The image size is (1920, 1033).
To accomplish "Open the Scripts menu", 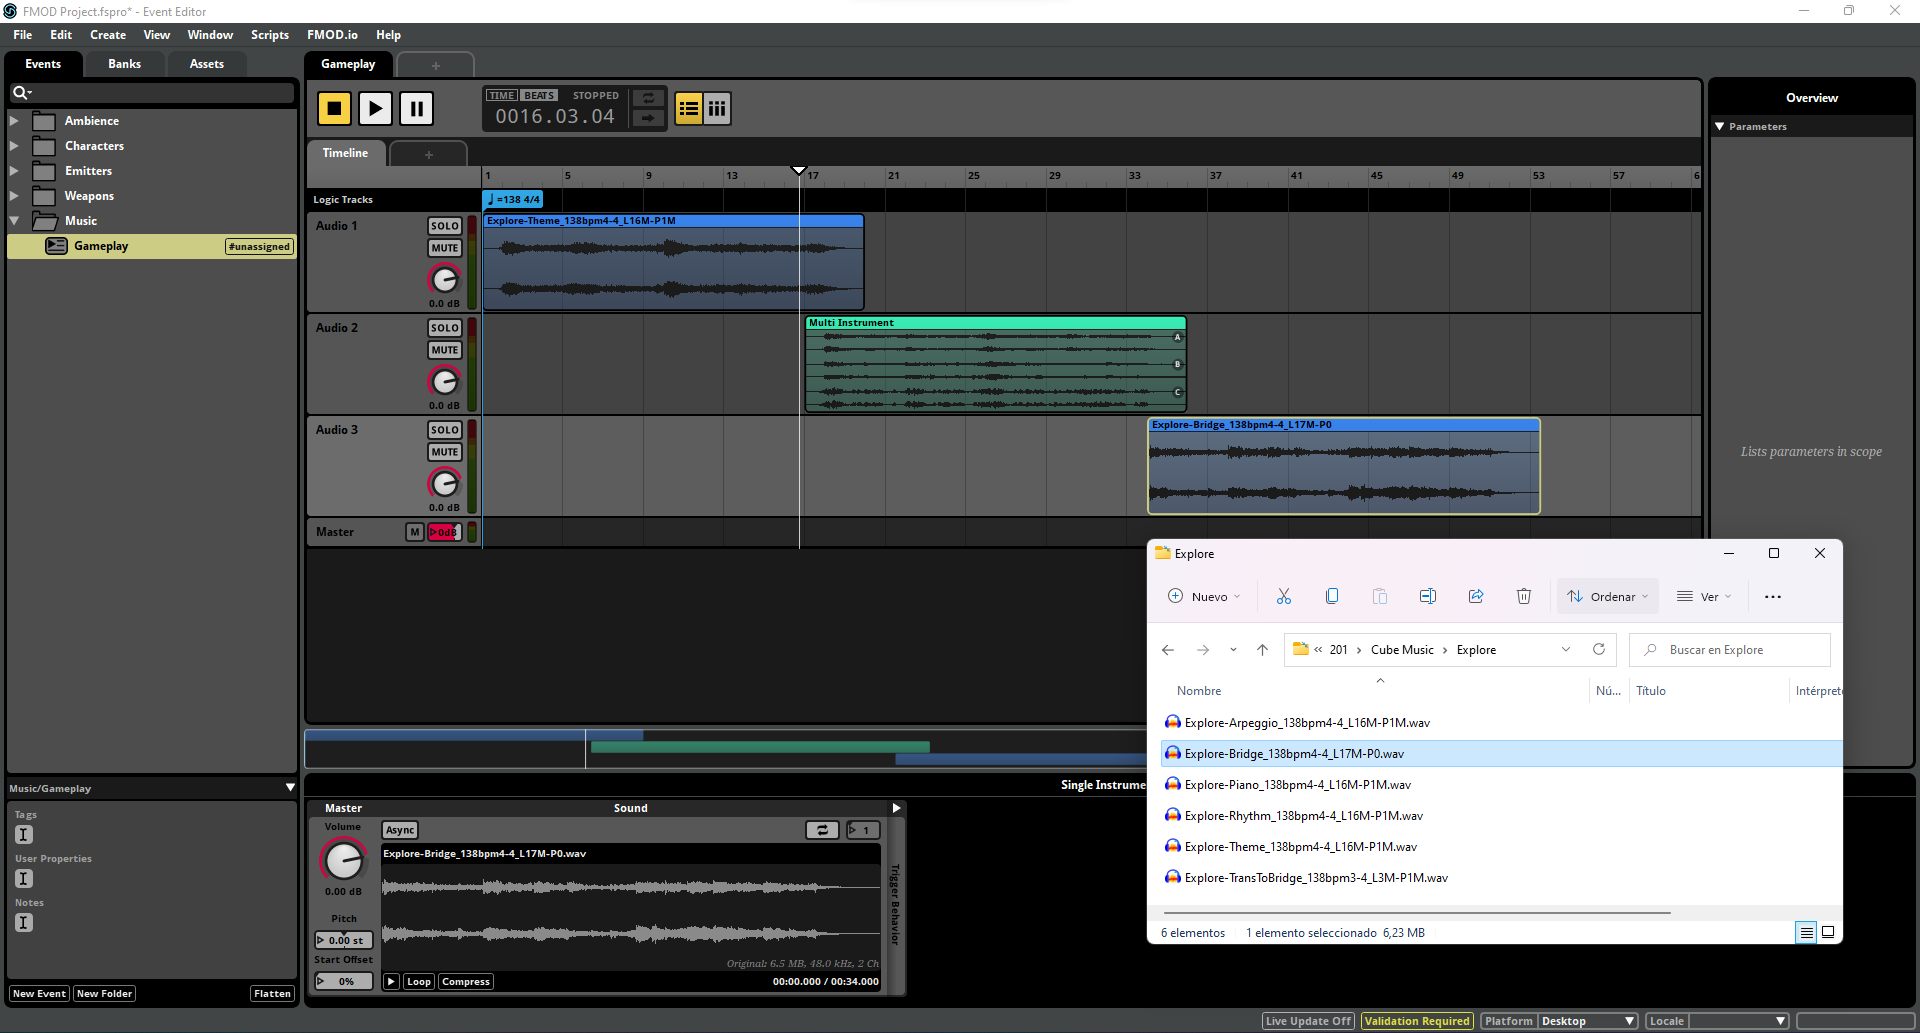I will coord(270,35).
